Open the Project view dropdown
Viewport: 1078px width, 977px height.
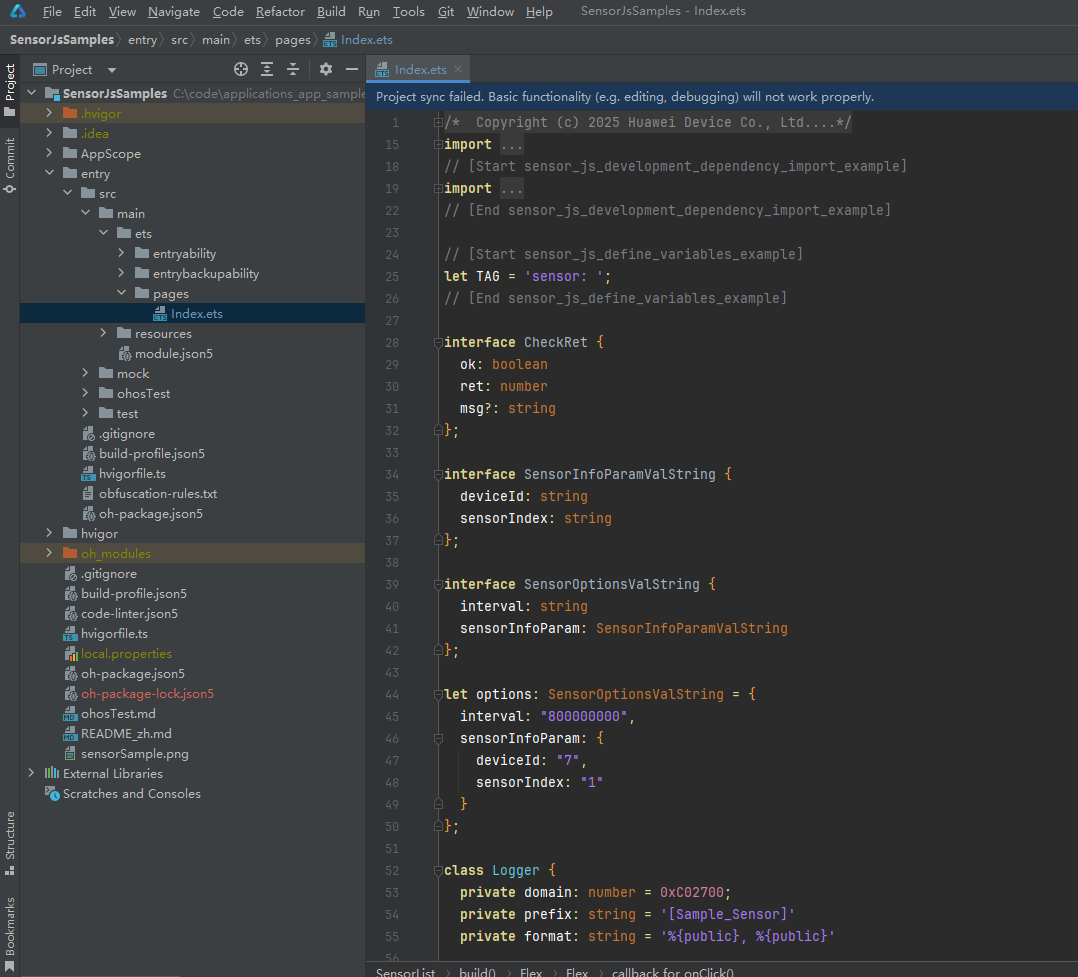click(x=111, y=70)
